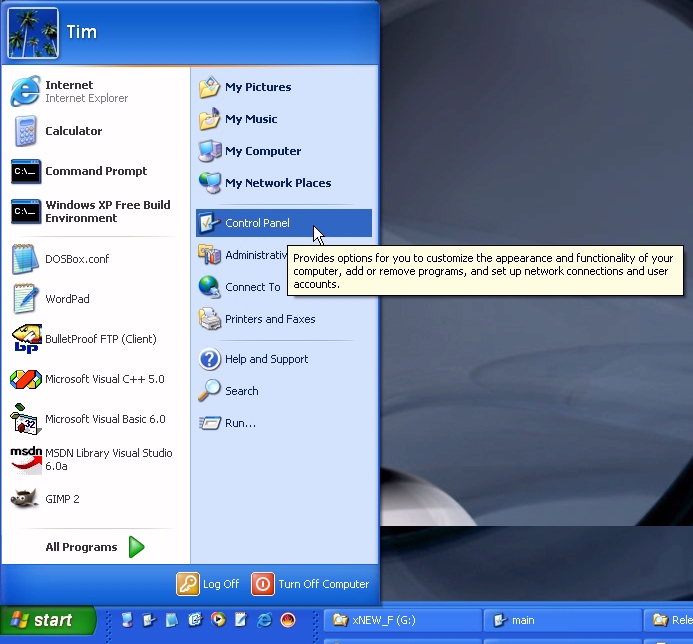Open the My Music folder
Screen dimensions: 693x644
pyautogui.click(x=284, y=119)
